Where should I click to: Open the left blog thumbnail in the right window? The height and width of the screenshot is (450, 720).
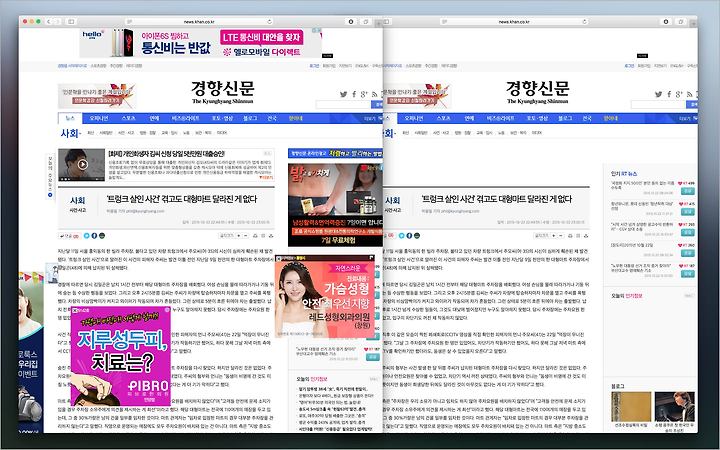[631, 407]
